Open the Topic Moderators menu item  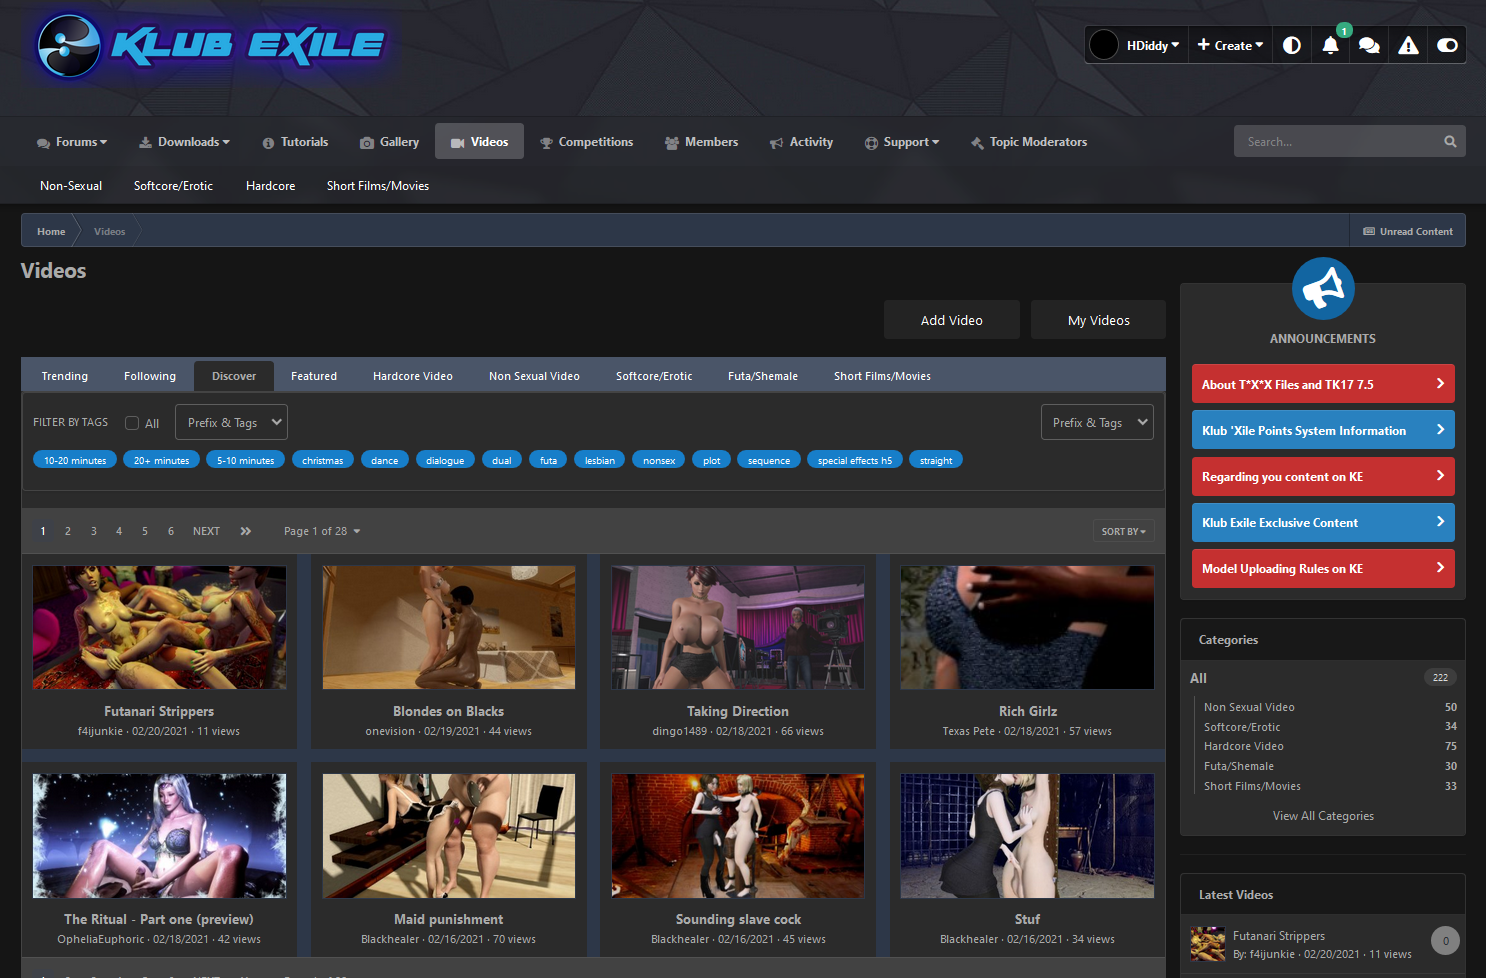(1028, 142)
